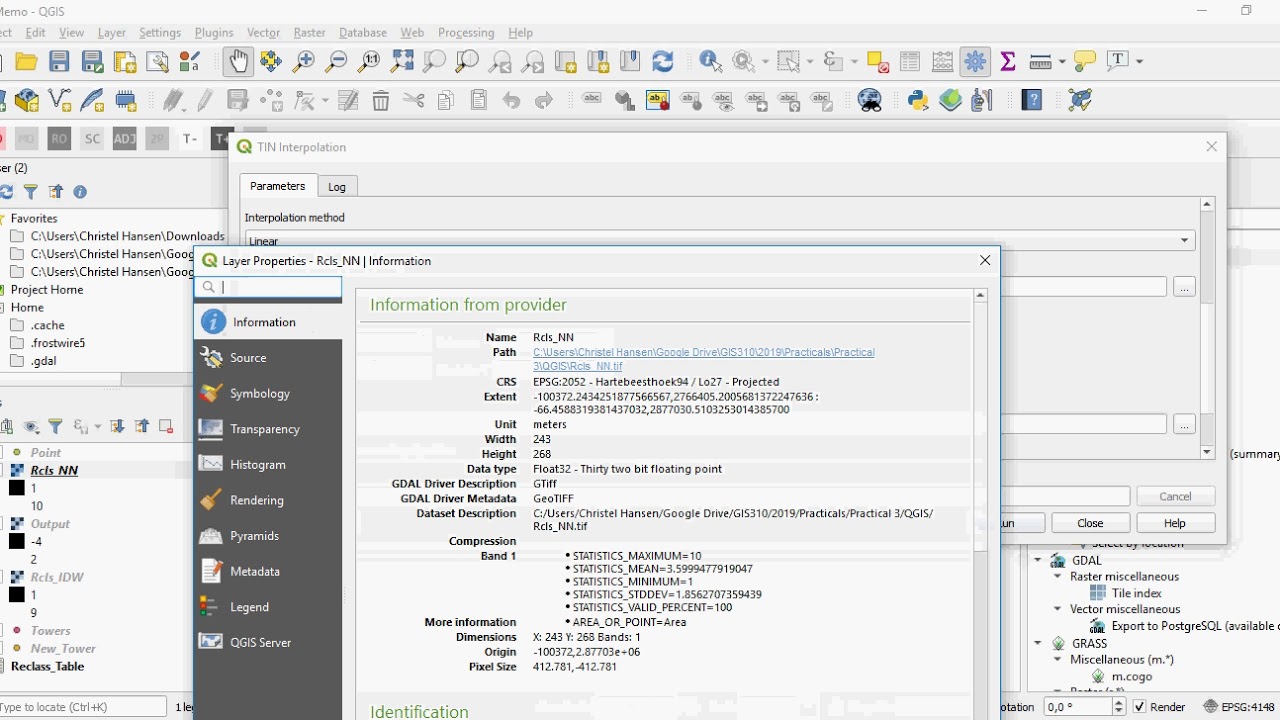Click the black swatch under Output layer

click(x=17, y=541)
